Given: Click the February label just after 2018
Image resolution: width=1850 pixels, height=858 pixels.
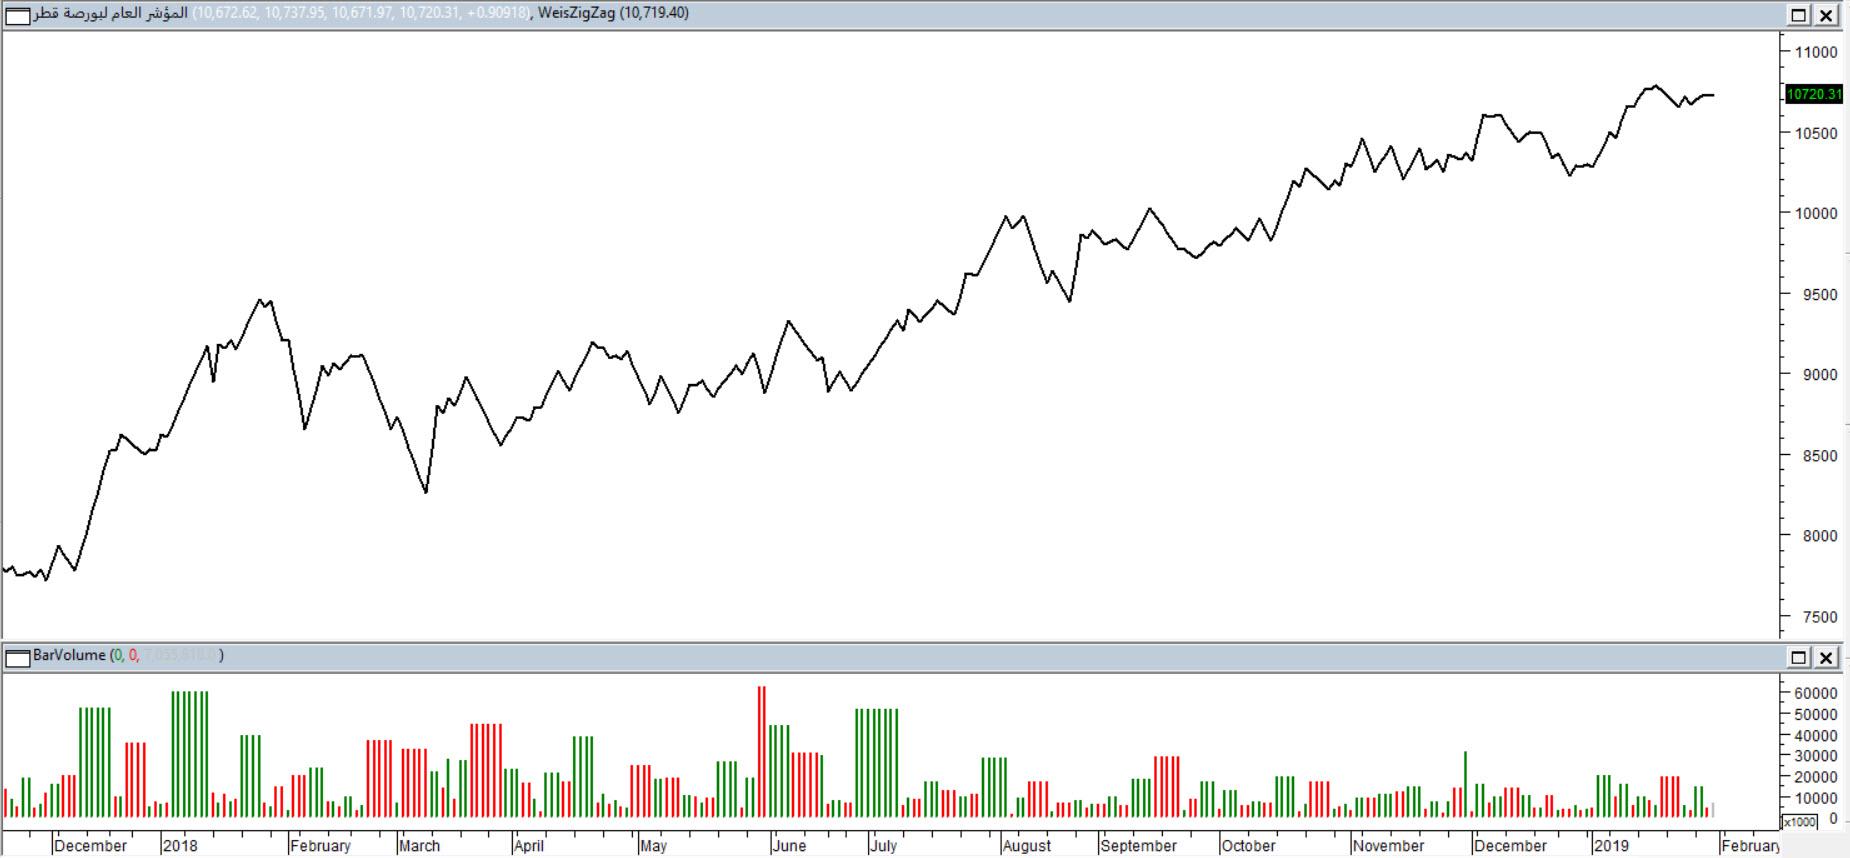Looking at the screenshot, I should pyautogui.click(x=320, y=845).
